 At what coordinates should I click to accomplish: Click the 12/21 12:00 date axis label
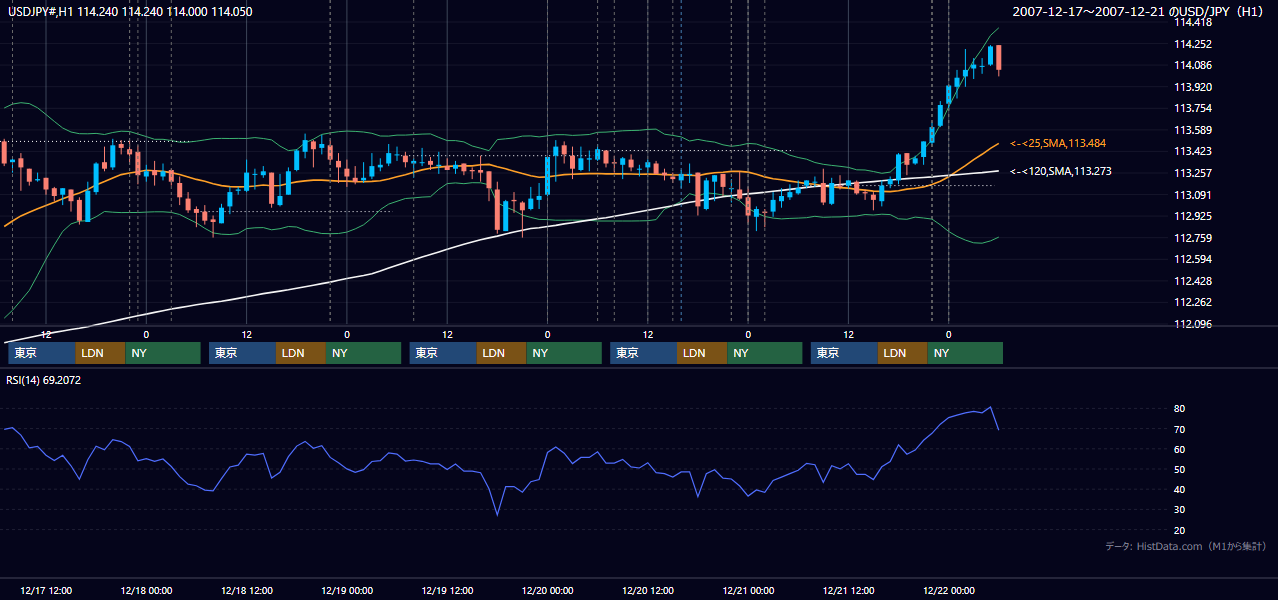coord(848,591)
